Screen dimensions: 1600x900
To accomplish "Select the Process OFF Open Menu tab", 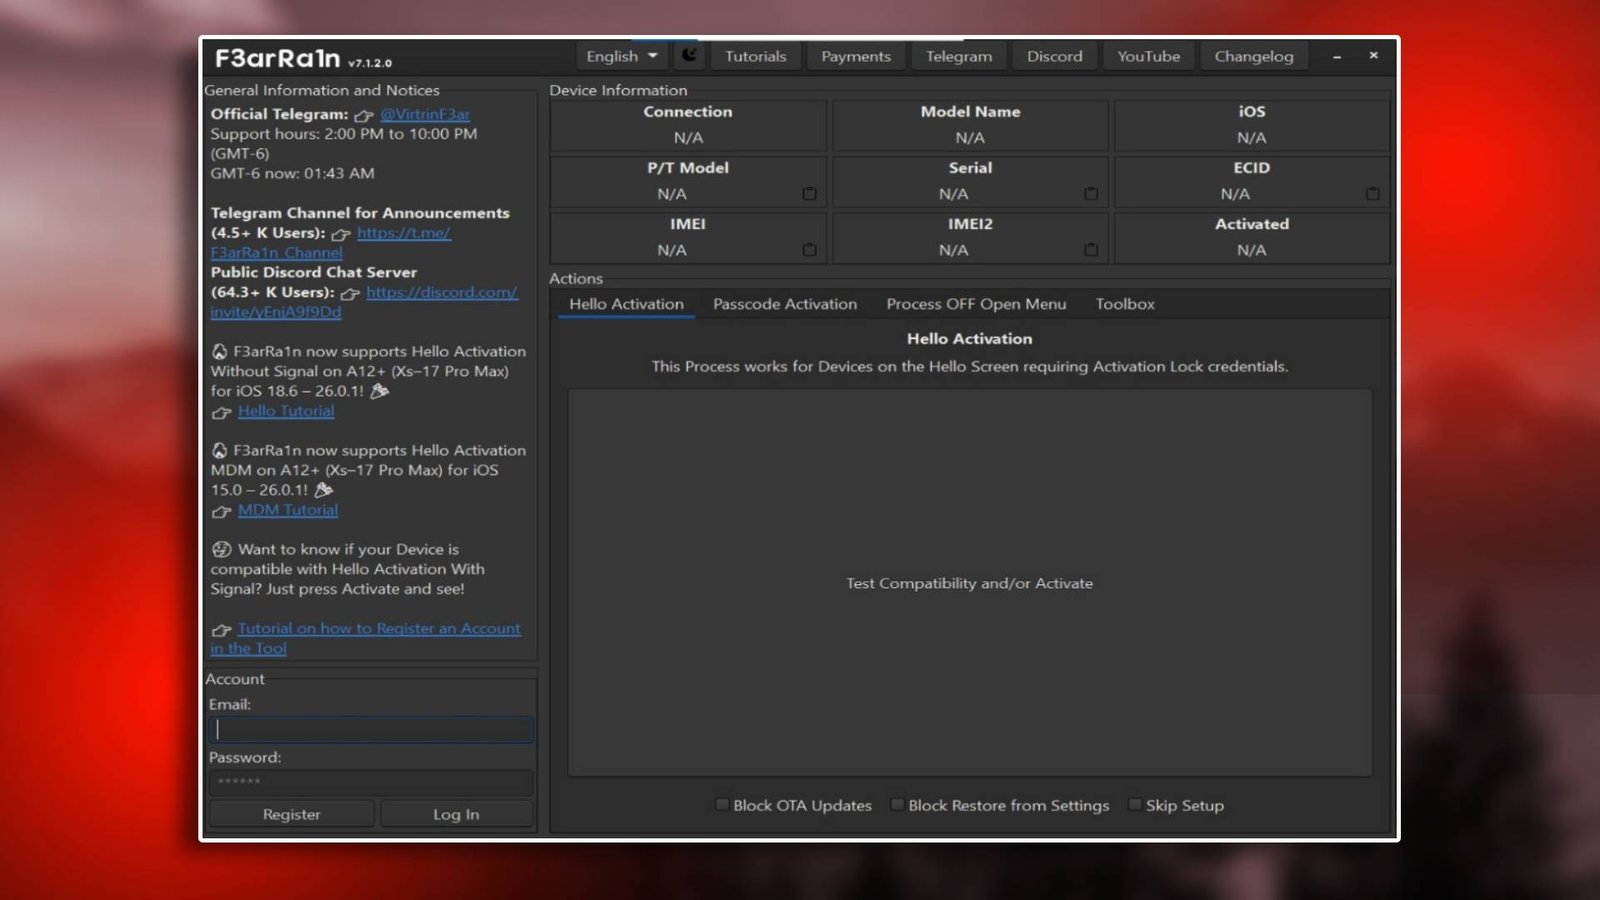I will click(x=976, y=304).
